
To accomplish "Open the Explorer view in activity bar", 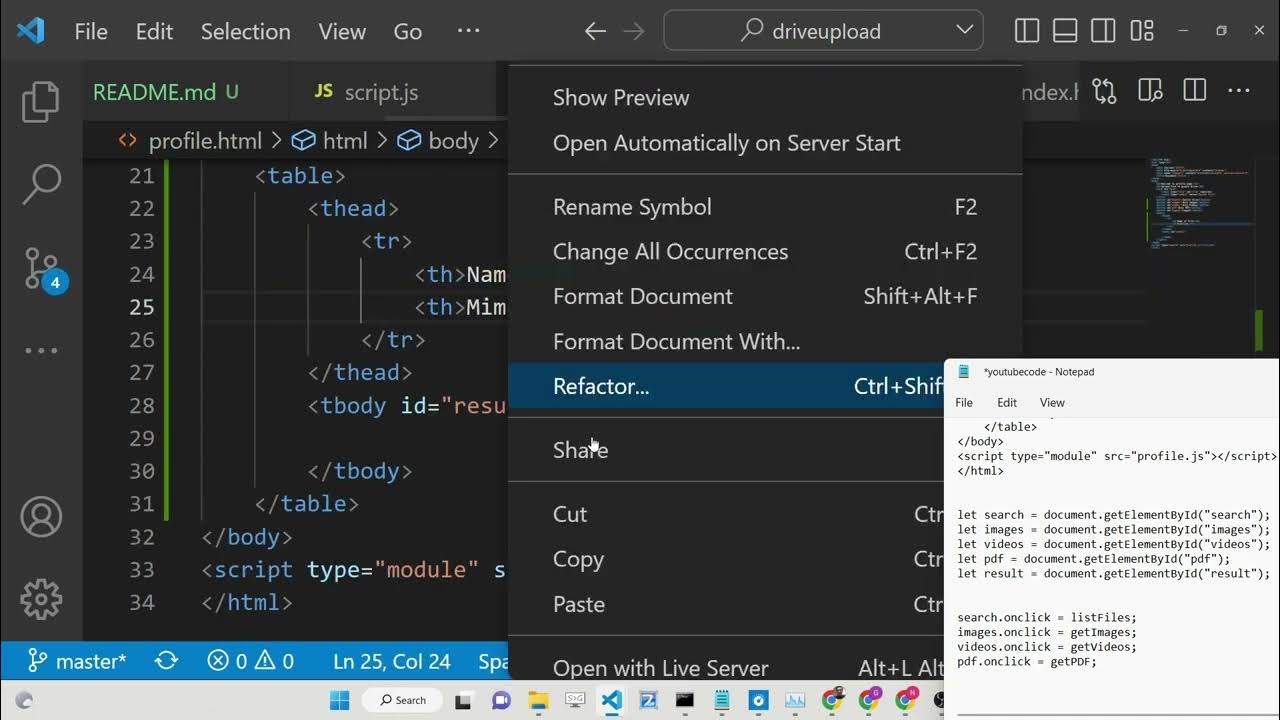I will 41,102.
